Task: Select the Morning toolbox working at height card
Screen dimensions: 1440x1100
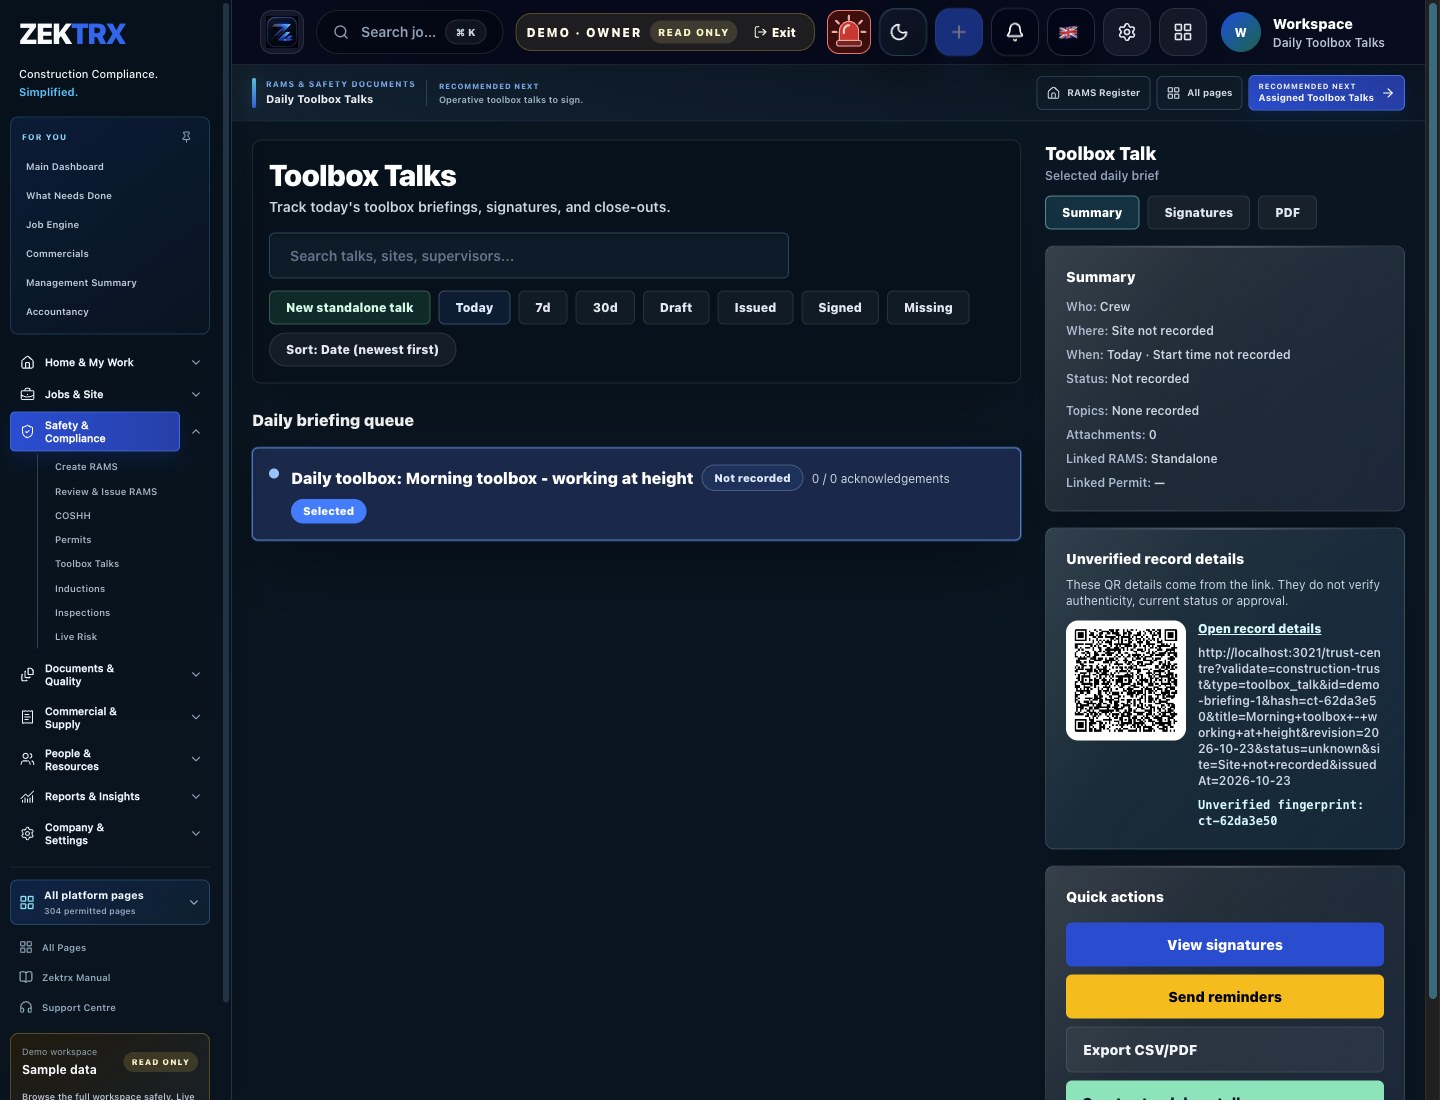Action: point(636,494)
